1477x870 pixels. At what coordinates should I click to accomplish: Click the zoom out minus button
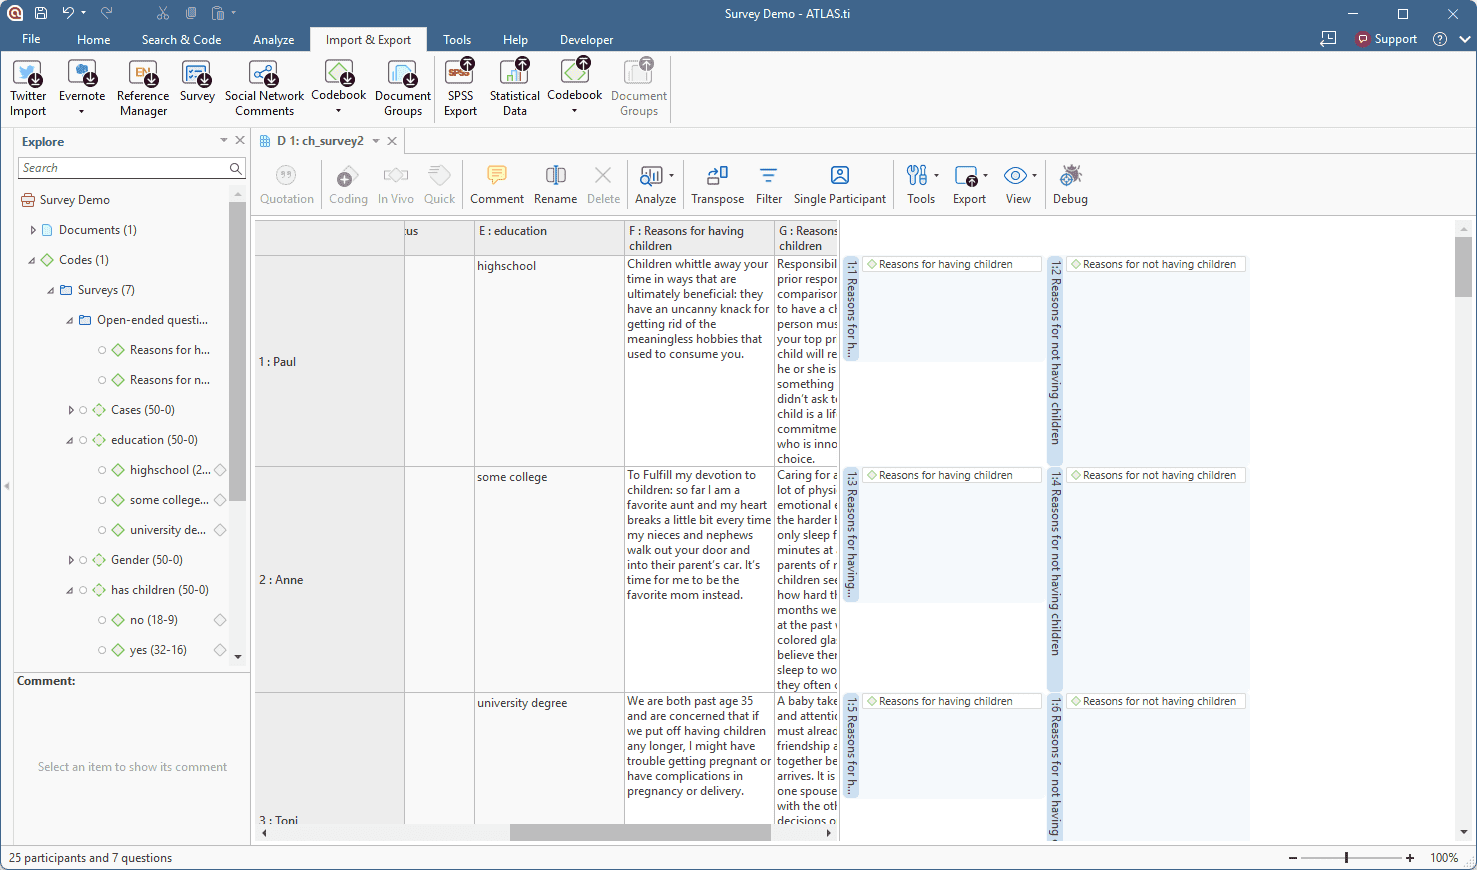(x=1293, y=858)
